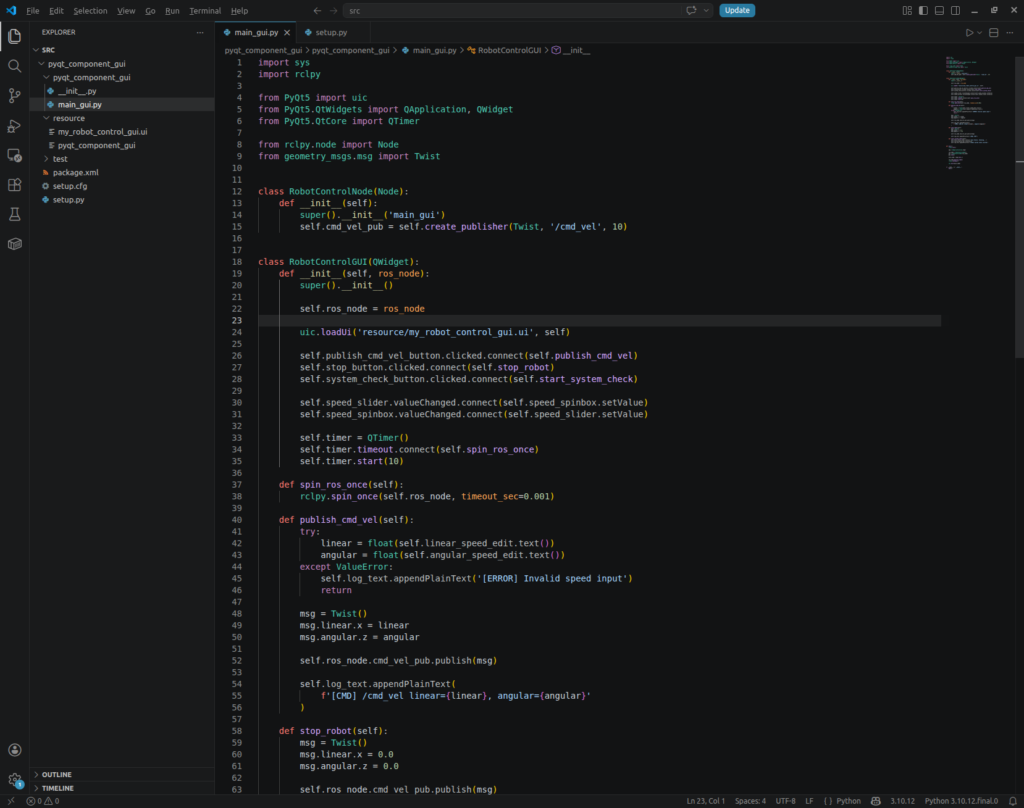Toggle the Primary Side Bar

coord(923,10)
